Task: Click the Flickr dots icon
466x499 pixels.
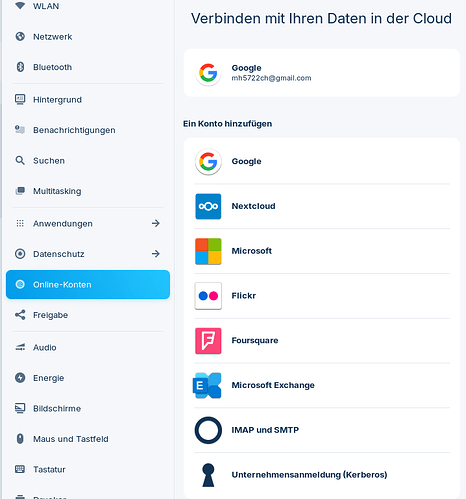Action: 208,296
